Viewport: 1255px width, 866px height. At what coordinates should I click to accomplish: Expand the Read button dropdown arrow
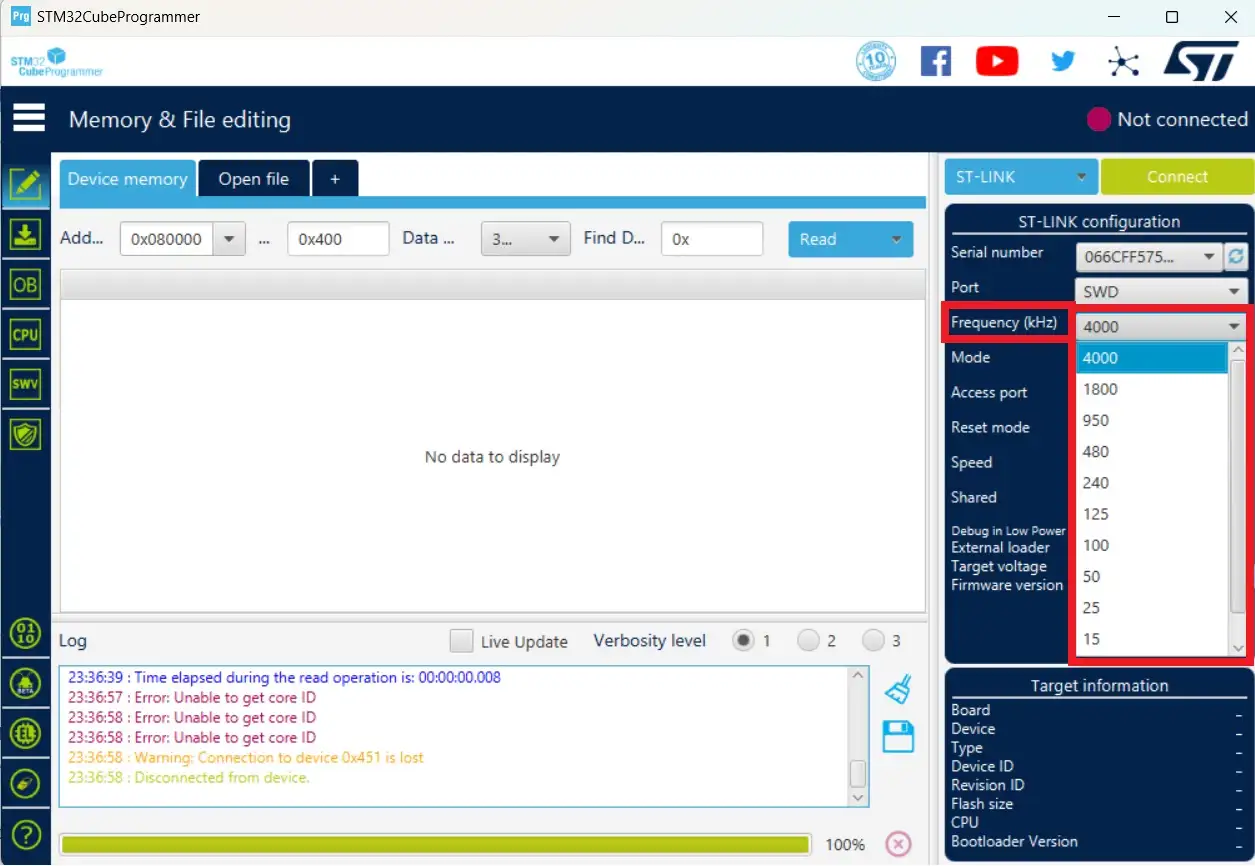click(x=896, y=239)
